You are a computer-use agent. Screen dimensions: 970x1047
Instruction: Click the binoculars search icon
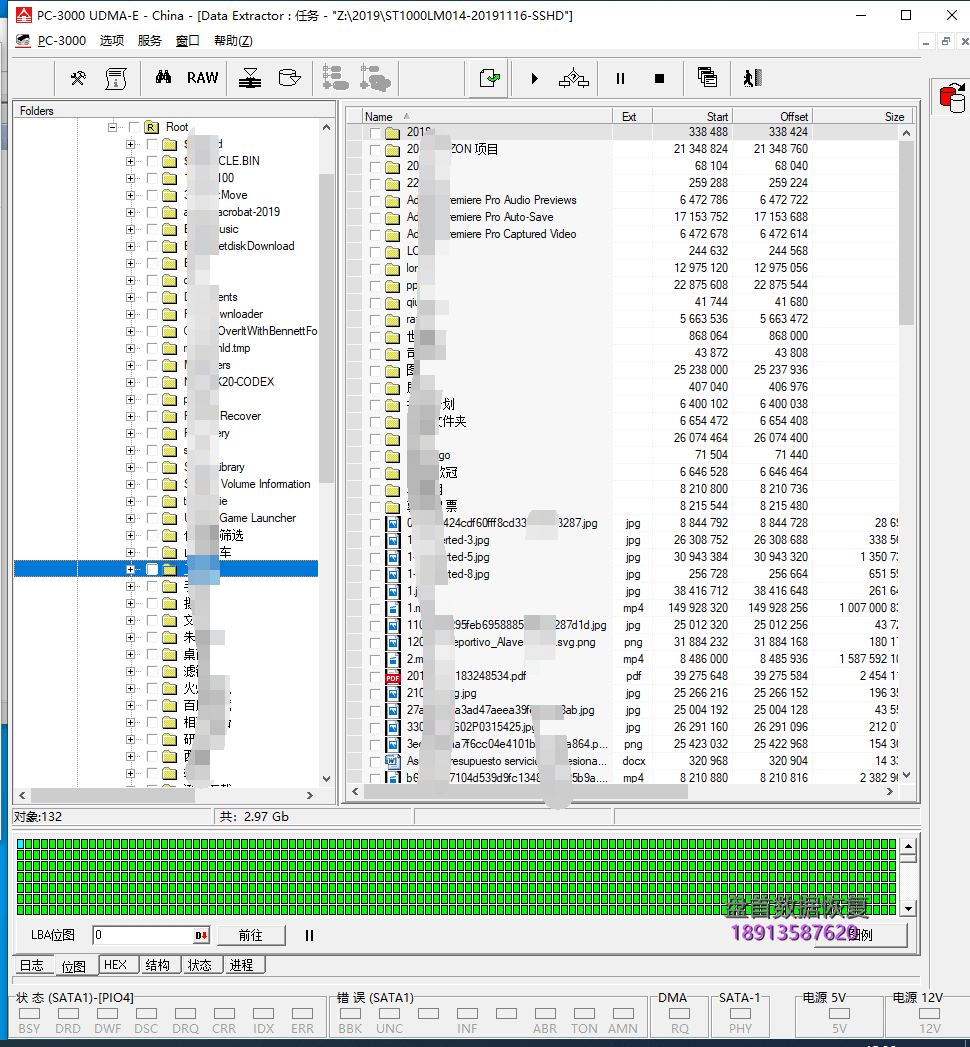tap(163, 77)
